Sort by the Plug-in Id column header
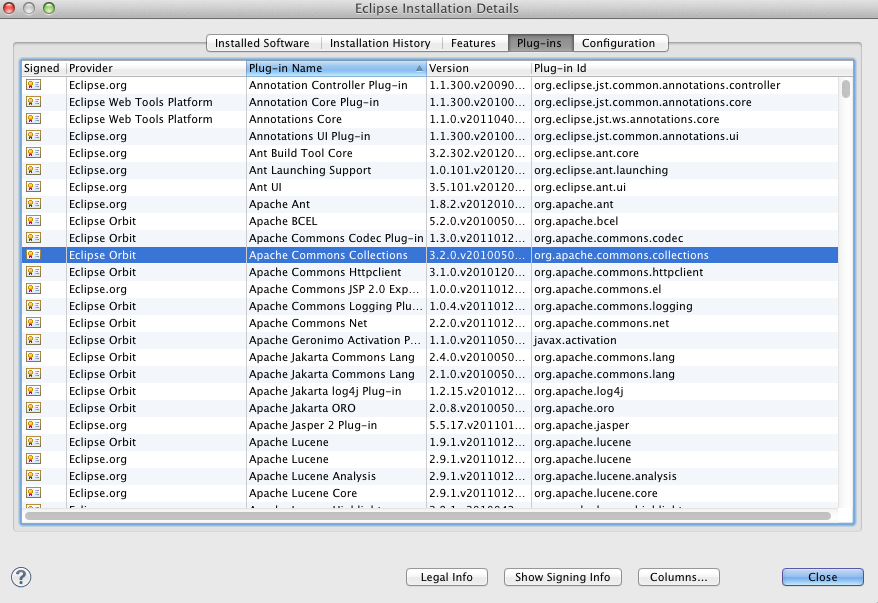Screen dimensions: 878x603 (x=692, y=68)
